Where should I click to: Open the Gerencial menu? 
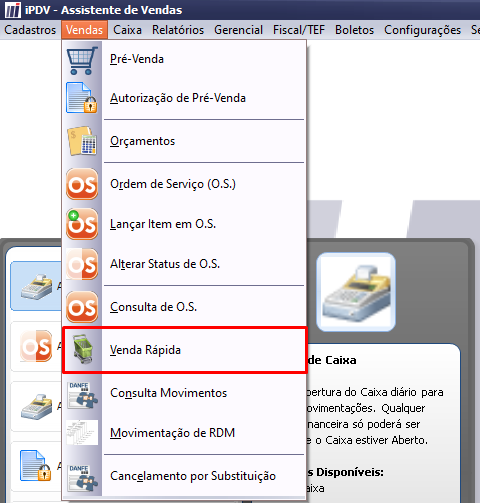click(238, 30)
